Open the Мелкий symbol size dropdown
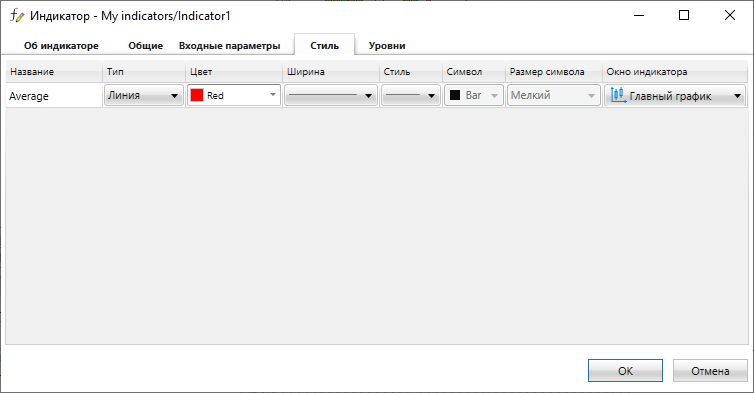754x393 pixels. pos(553,95)
